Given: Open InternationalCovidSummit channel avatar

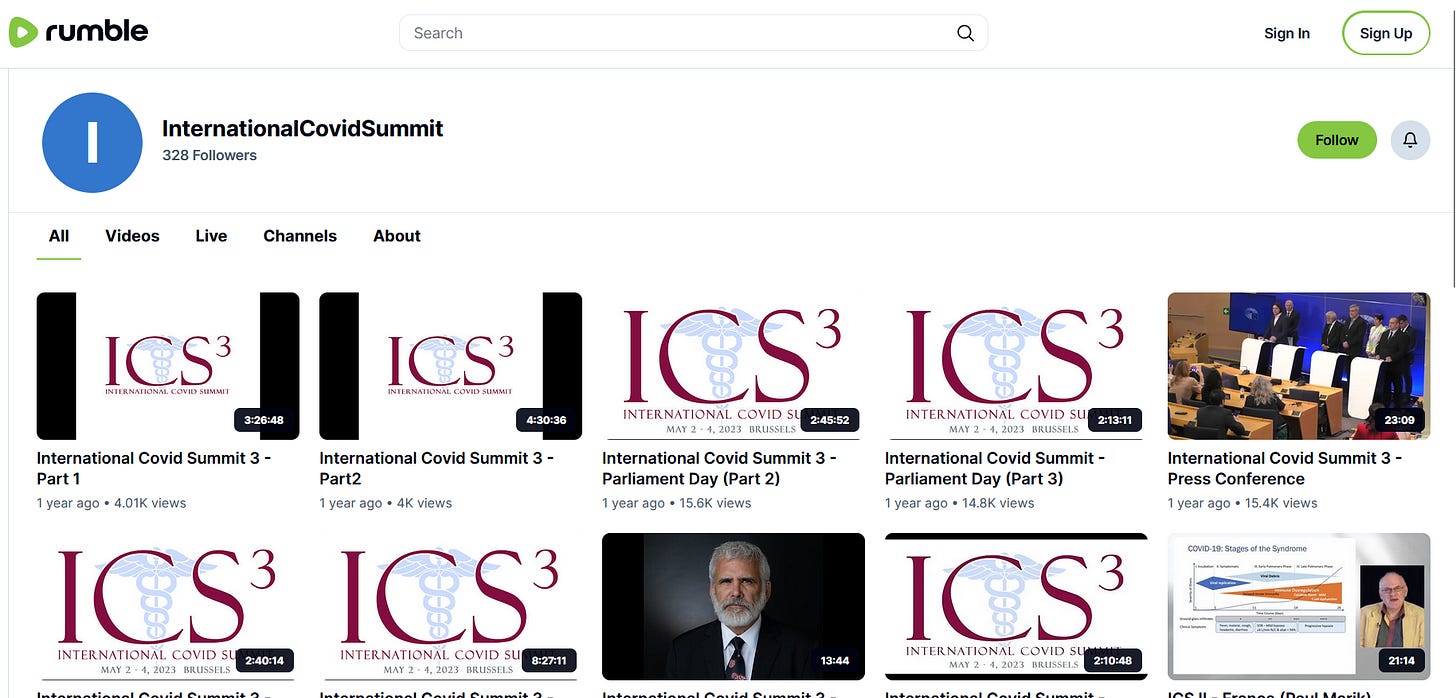Looking at the screenshot, I should tap(92, 143).
